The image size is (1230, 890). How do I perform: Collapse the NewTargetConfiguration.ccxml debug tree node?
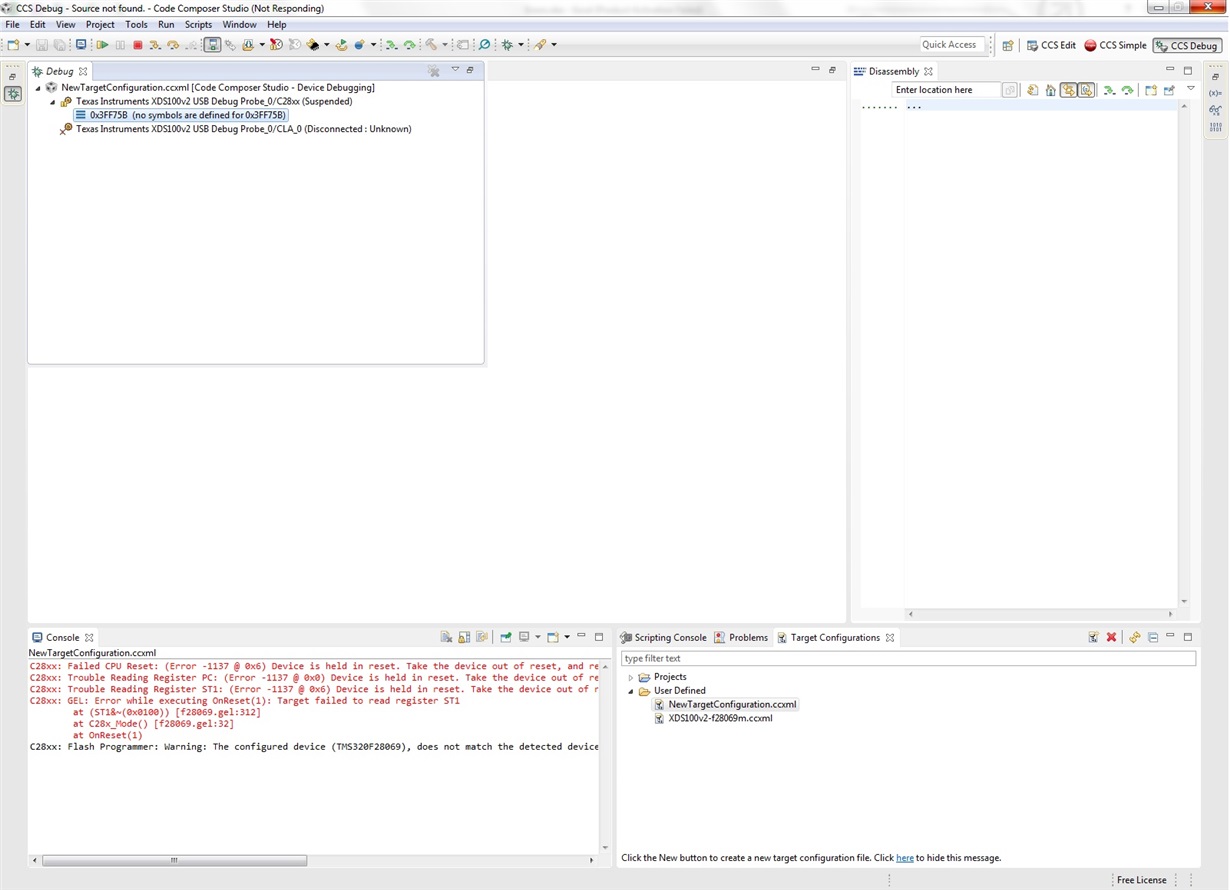[x=38, y=88]
